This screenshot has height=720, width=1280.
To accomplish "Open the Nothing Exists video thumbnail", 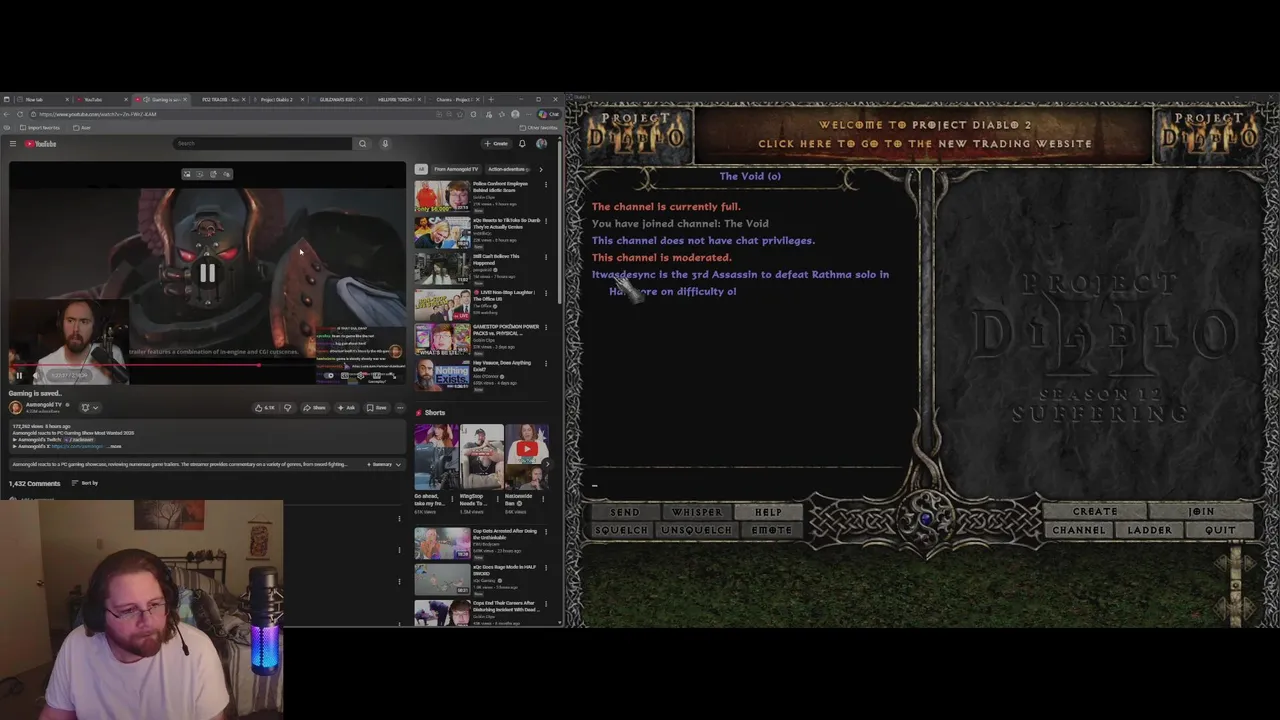I will [x=442, y=377].
